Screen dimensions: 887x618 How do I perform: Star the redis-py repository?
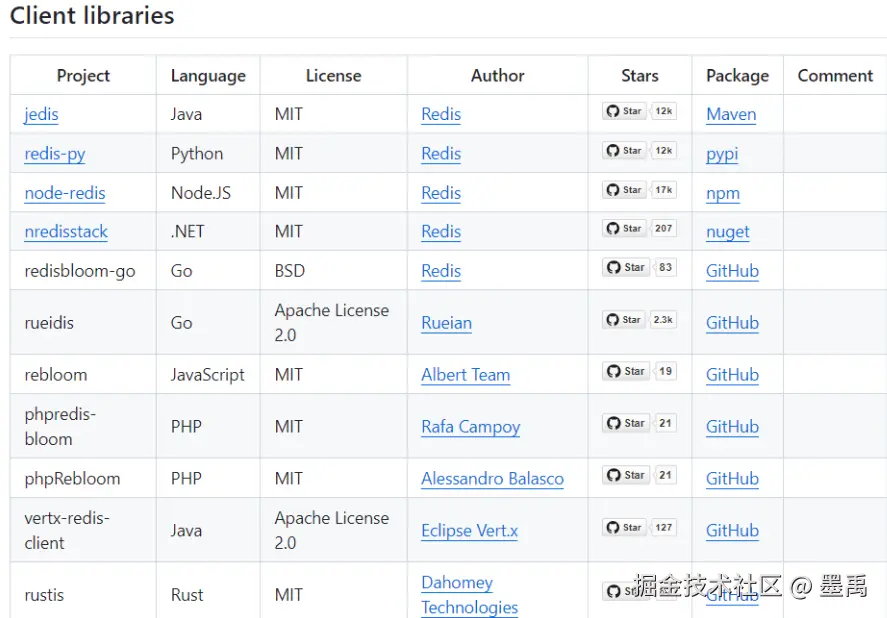(x=625, y=150)
